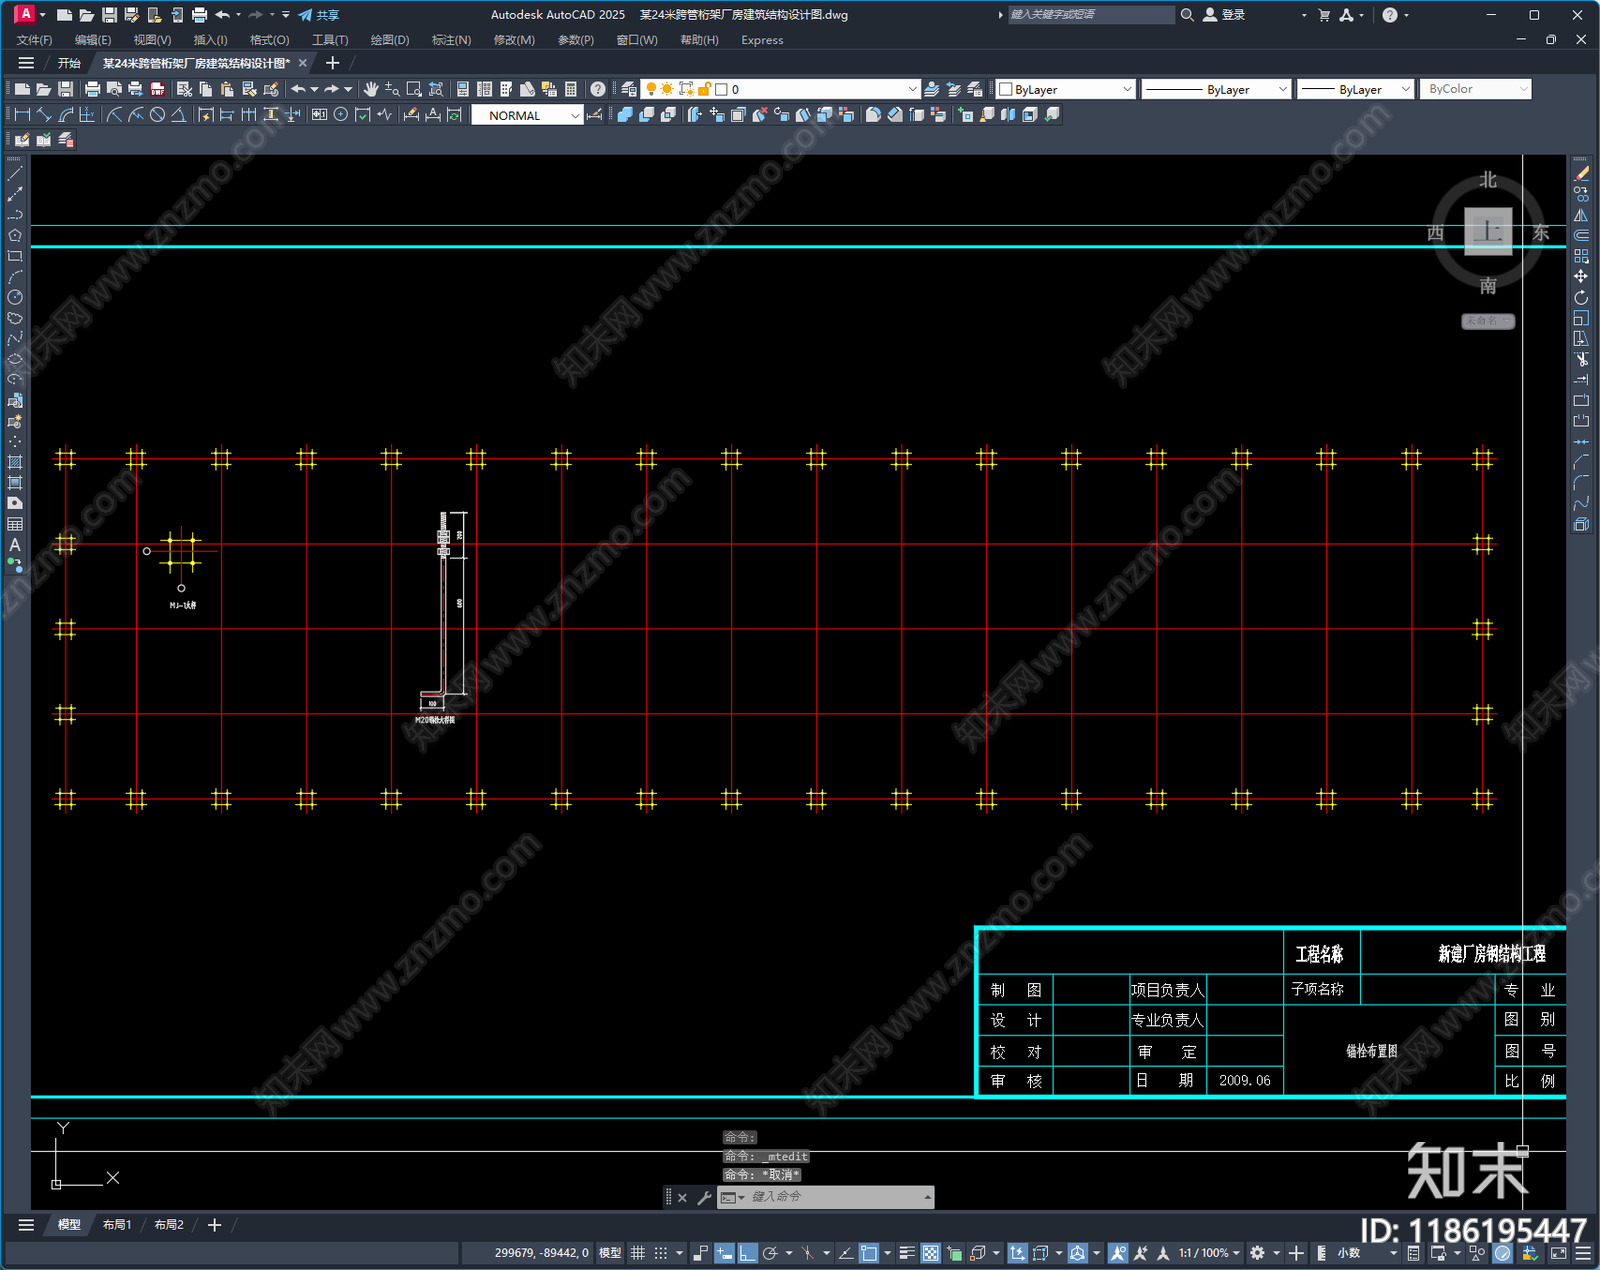The image size is (1600, 1270).
Task: Click the Plot printer icon in standard toolbar
Action: tap(93, 89)
